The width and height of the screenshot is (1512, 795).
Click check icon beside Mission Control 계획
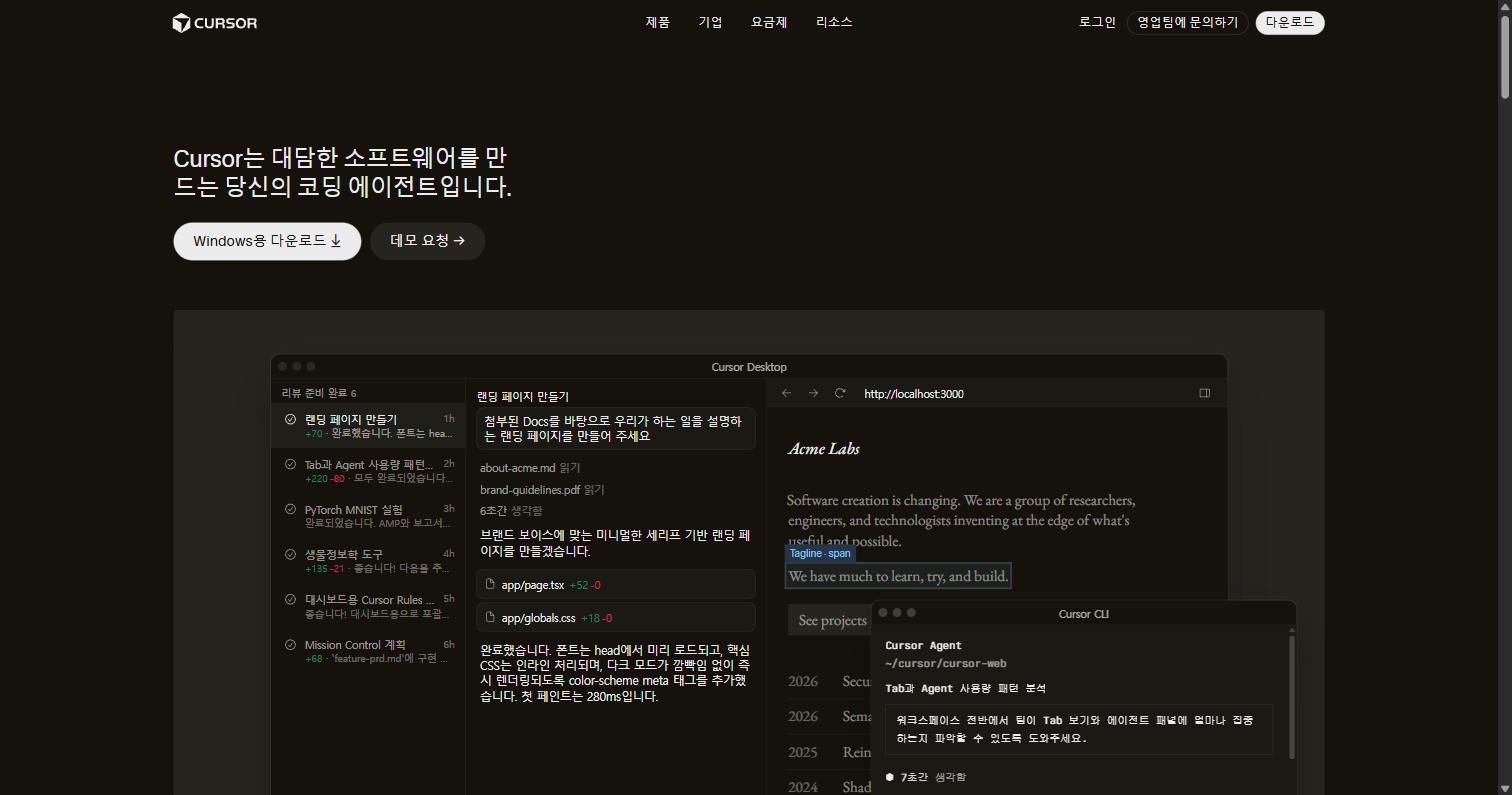click(290, 645)
